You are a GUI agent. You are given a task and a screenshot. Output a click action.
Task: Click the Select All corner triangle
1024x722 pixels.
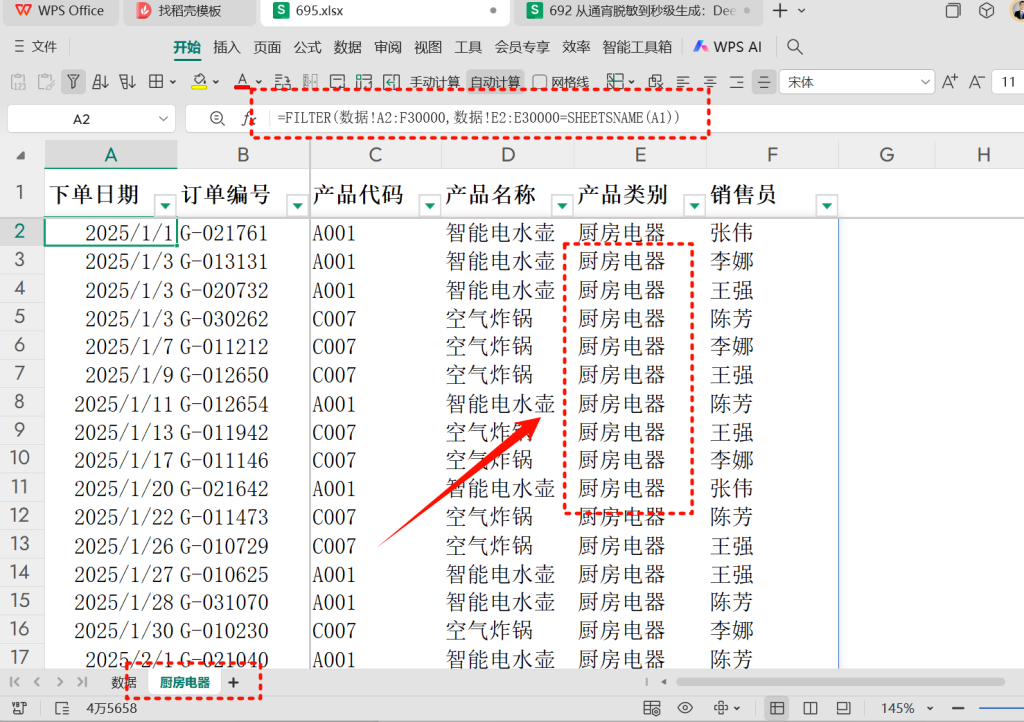22,155
